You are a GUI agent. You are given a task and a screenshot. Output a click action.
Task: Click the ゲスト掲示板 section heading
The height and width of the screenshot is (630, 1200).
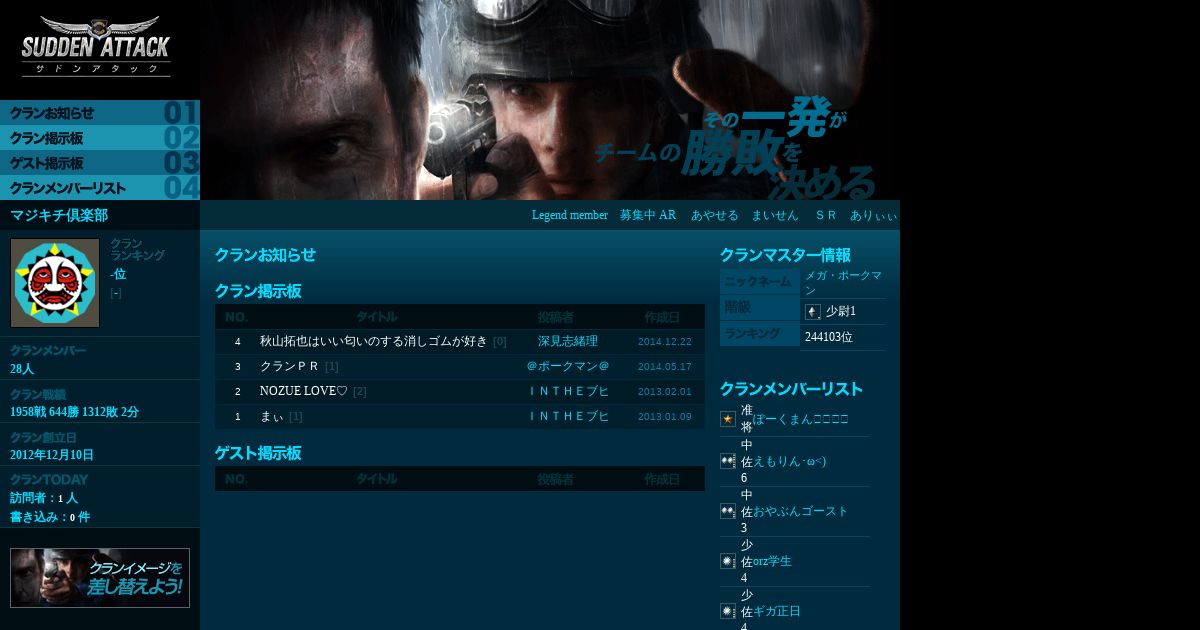pos(258,453)
